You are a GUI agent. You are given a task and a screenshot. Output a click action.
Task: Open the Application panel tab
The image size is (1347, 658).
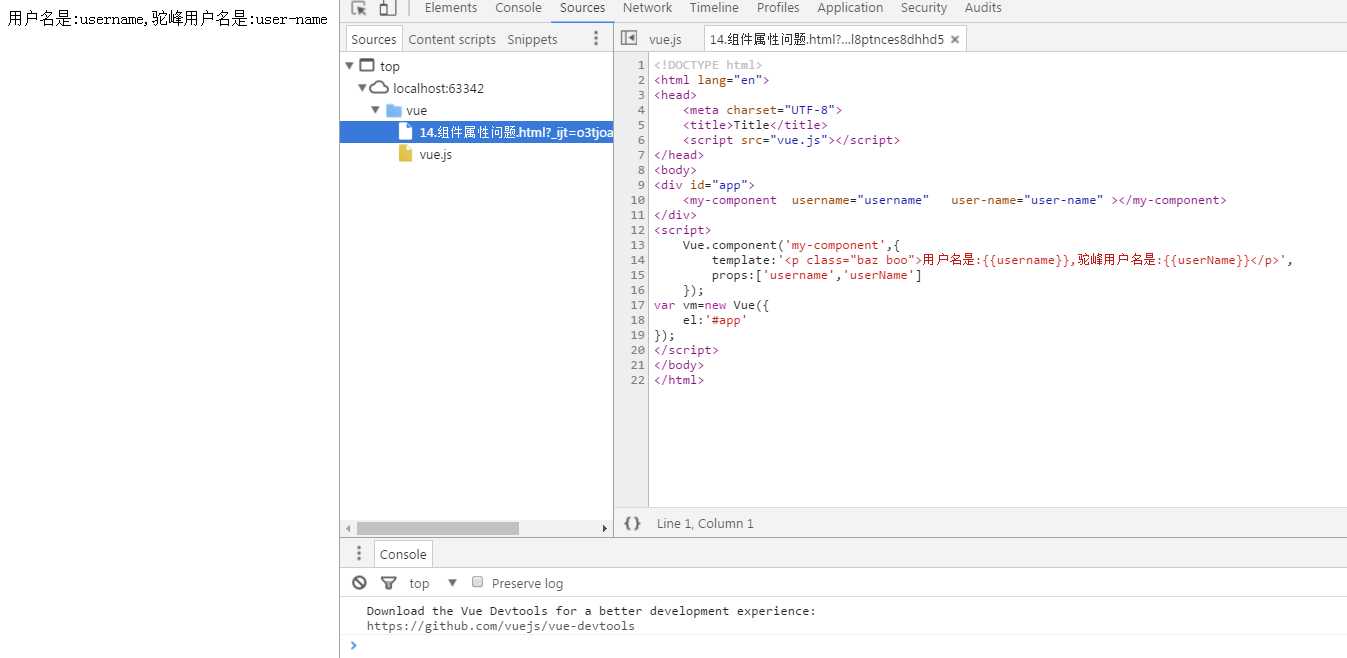click(x=850, y=8)
